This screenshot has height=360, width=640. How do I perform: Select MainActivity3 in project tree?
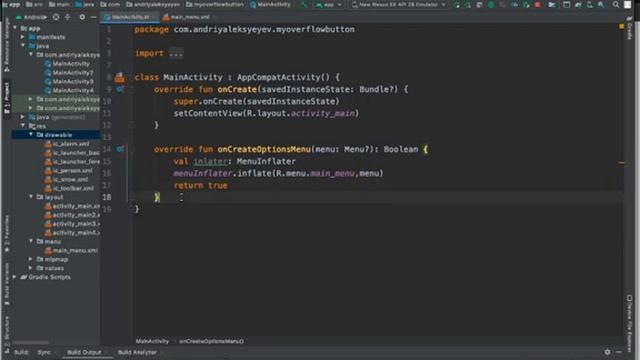click(x=73, y=82)
